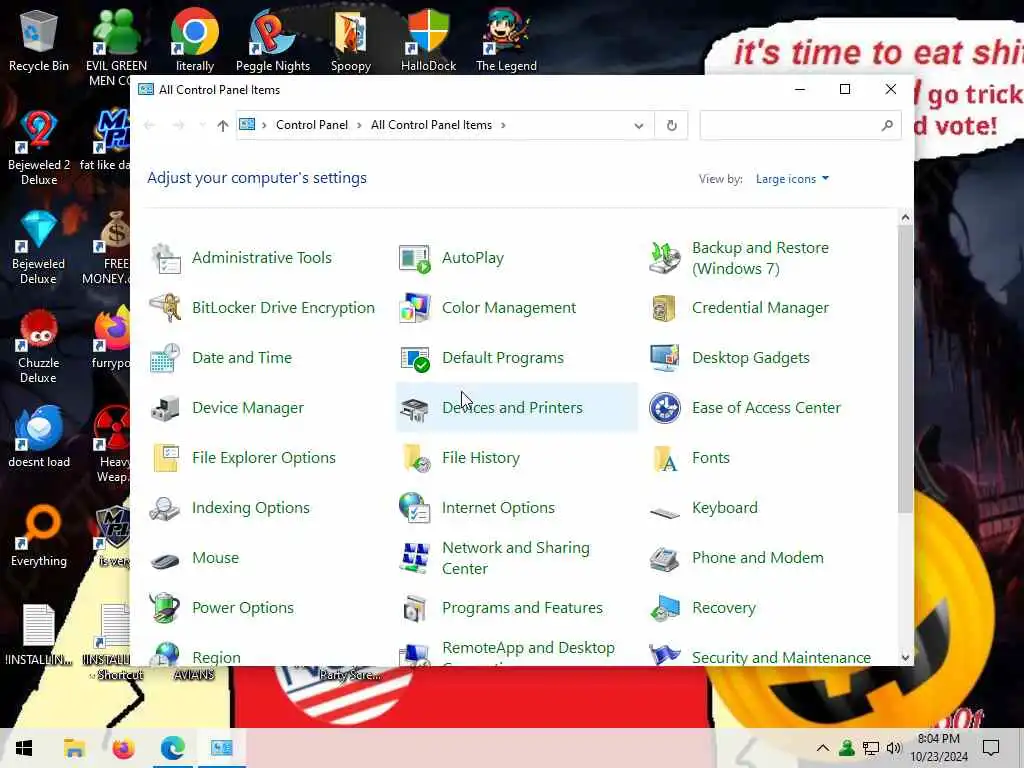The image size is (1024, 768).
Task: Show hidden system tray icons
Action: point(823,748)
